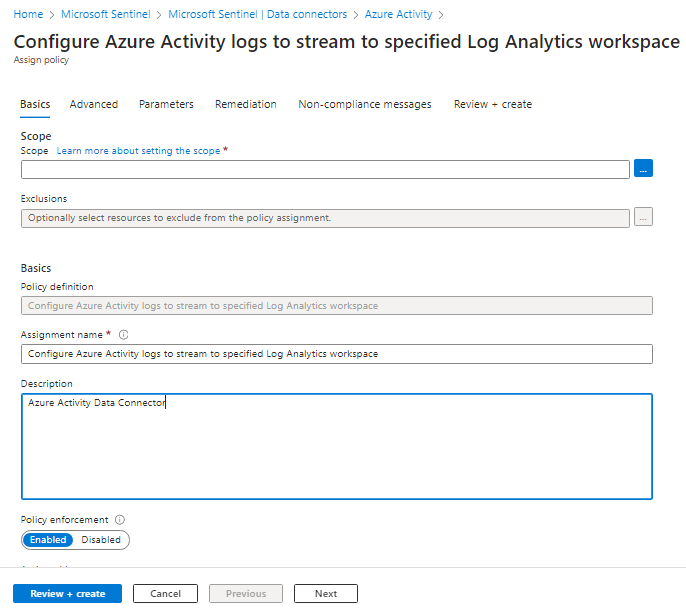Click the 'Exclusions' label
The height and width of the screenshot is (612, 686).
[x=44, y=199]
